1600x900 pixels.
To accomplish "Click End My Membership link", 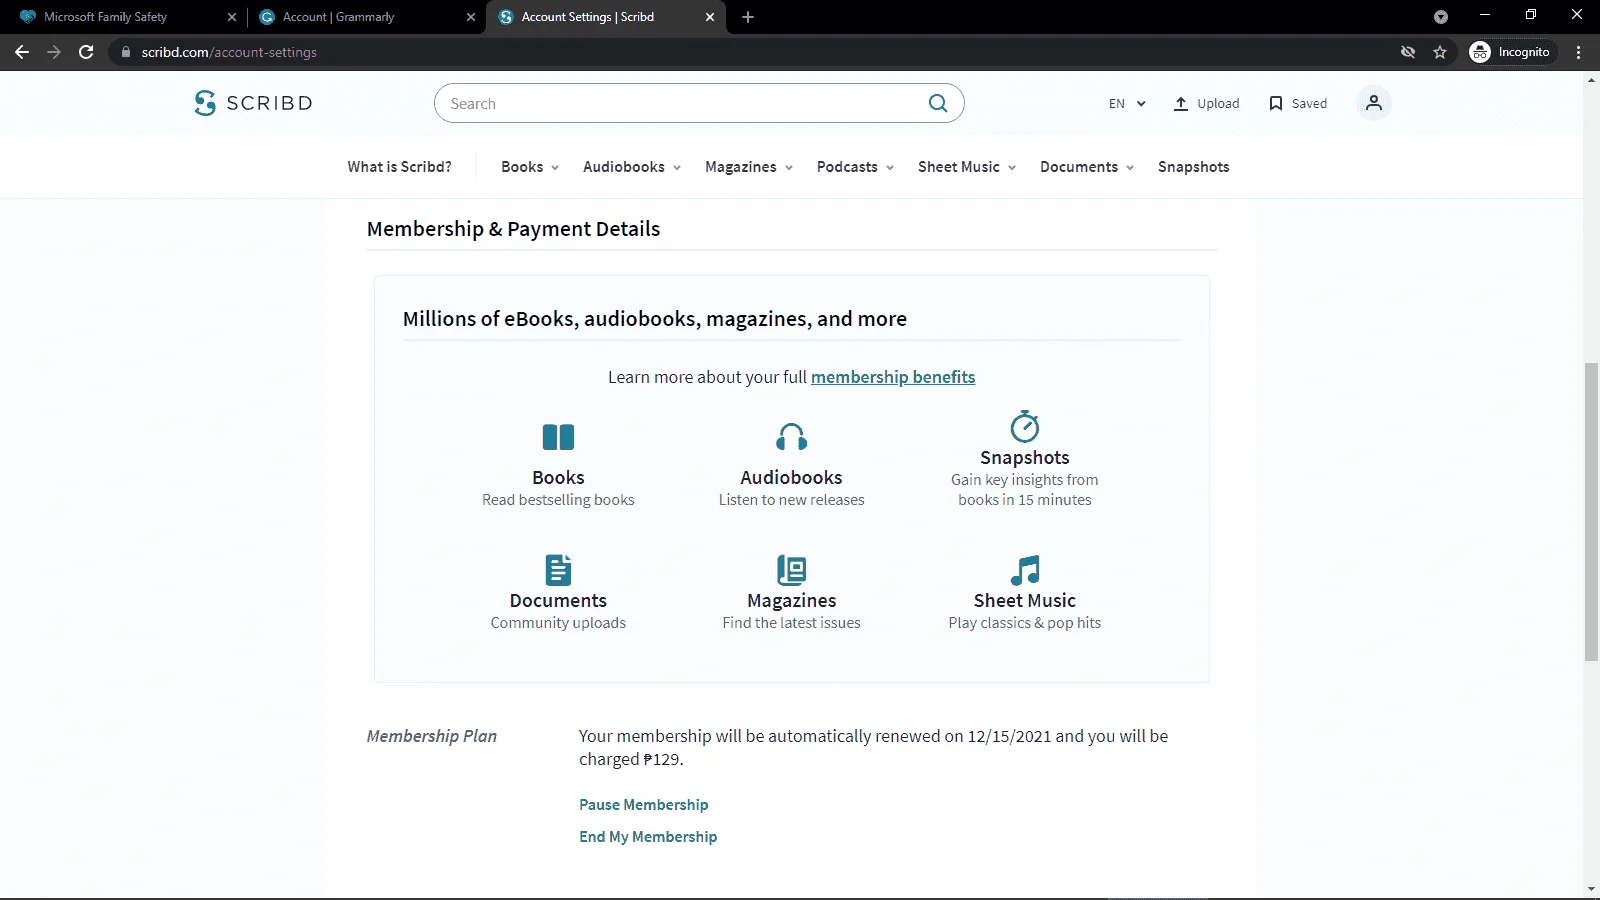I will coord(648,837).
